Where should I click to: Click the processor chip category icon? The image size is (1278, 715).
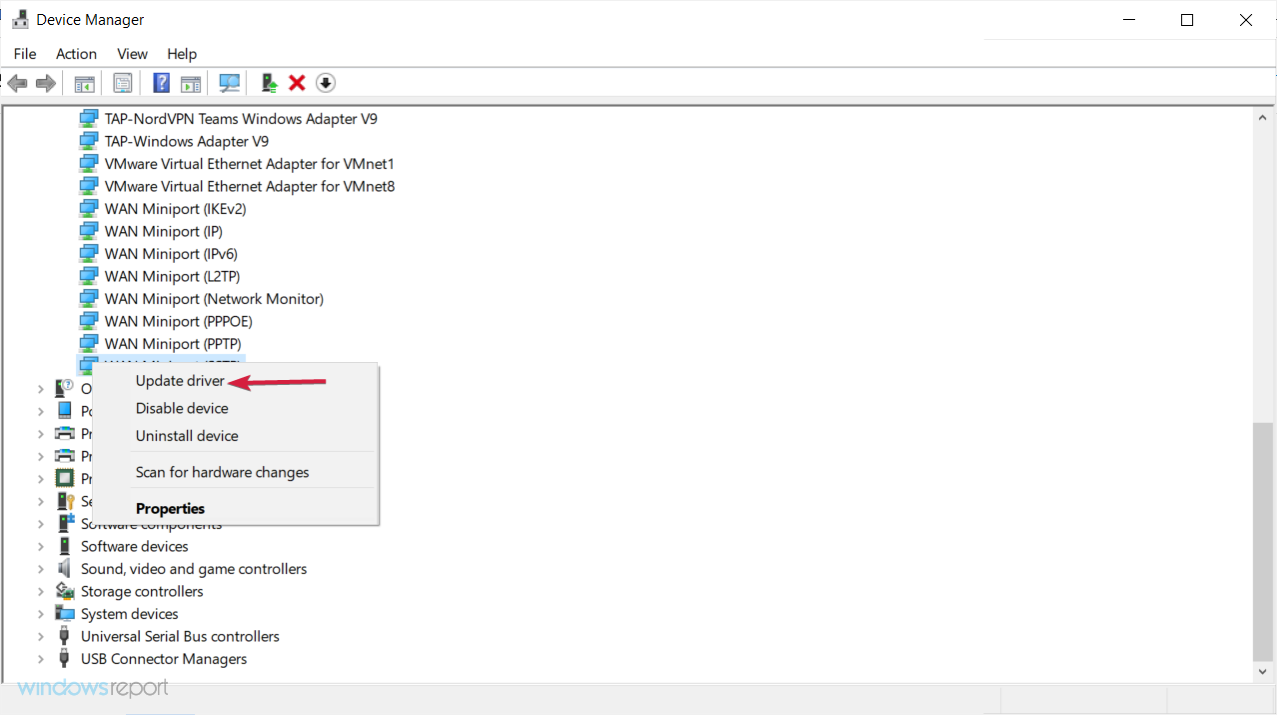pyautogui.click(x=65, y=478)
